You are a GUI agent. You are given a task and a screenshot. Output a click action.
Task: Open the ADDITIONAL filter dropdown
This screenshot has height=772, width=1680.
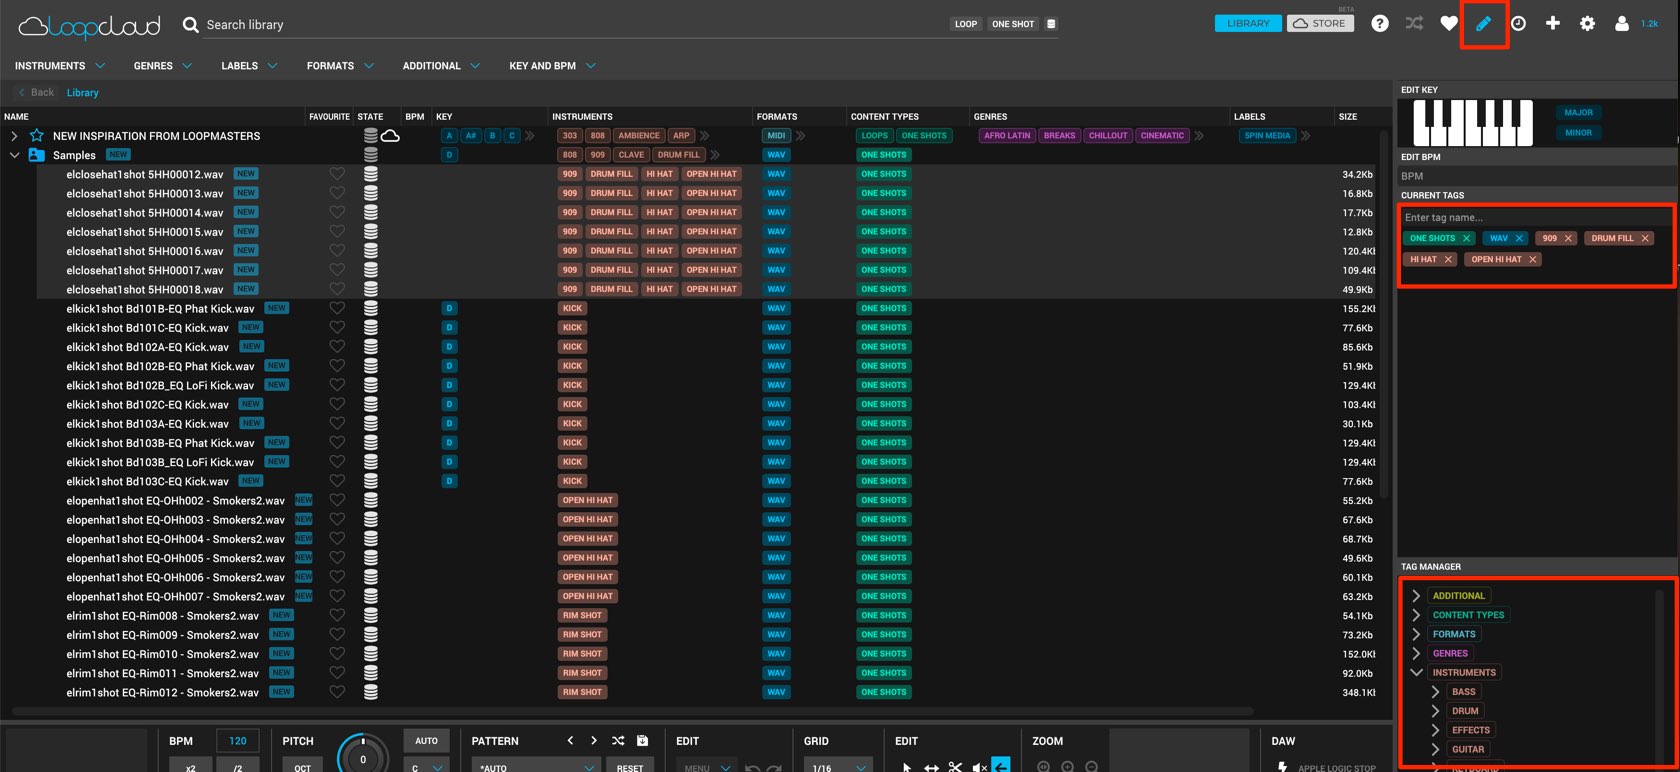[441, 66]
